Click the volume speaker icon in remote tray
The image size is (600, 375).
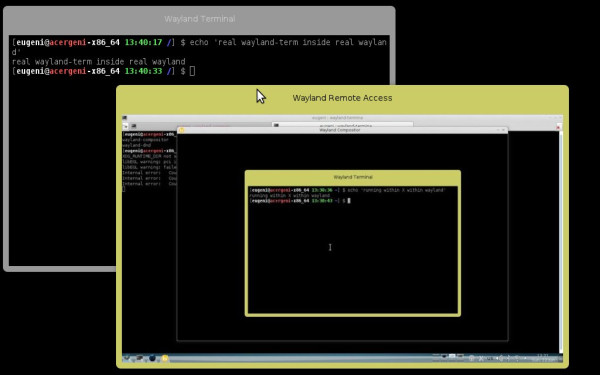pyautogui.click(x=501, y=359)
